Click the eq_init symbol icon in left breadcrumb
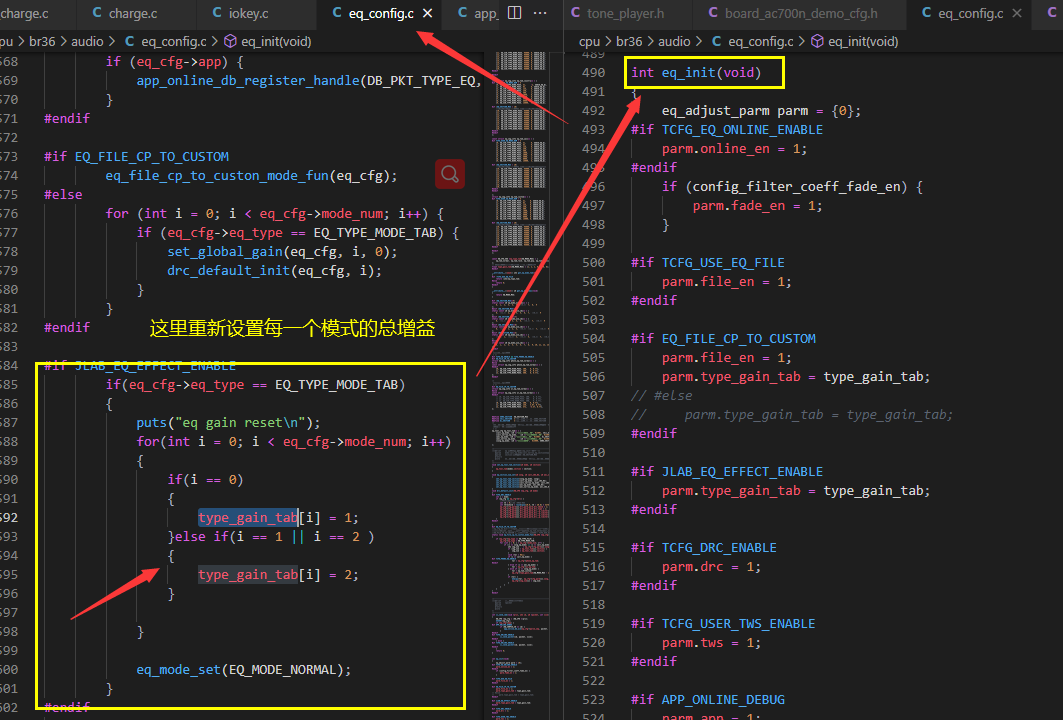Image resolution: width=1063 pixels, height=720 pixels. coord(230,41)
